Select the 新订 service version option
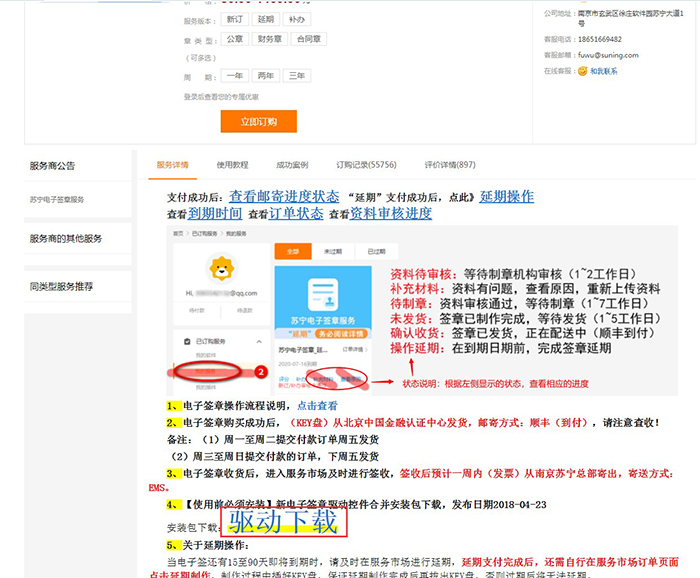700x578 pixels. click(234, 19)
